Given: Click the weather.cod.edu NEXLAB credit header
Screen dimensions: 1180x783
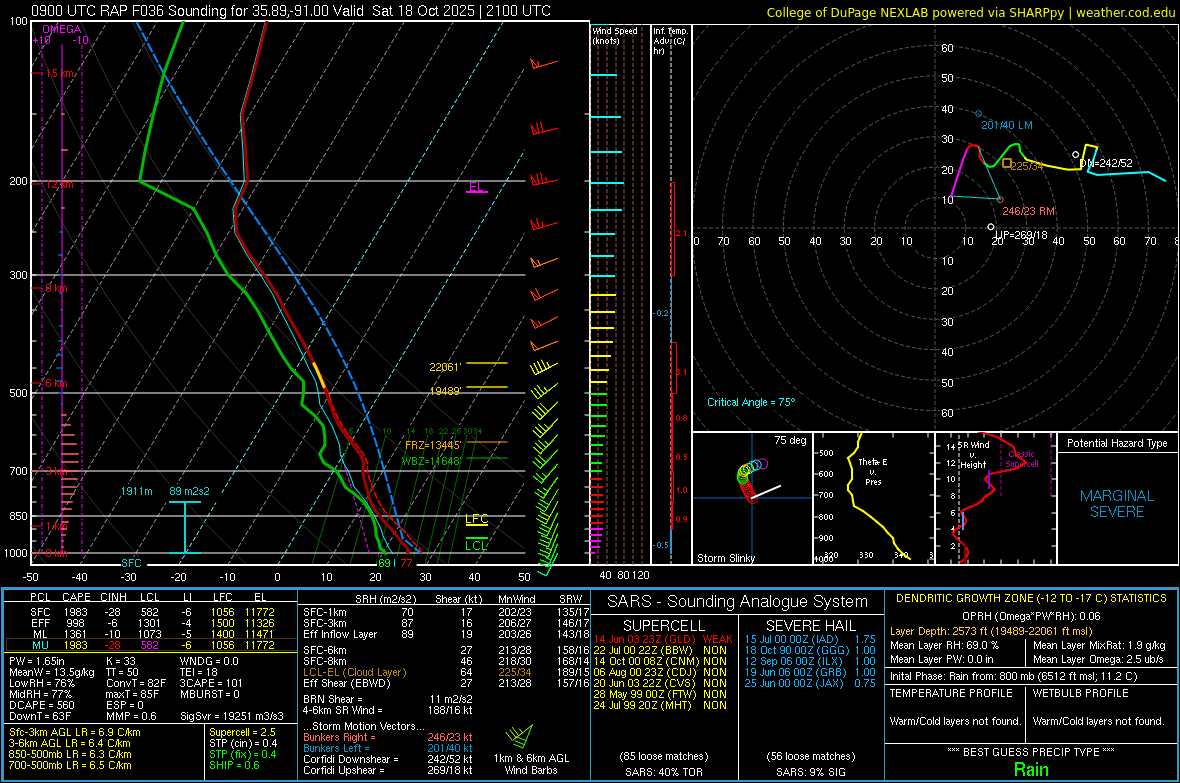Looking at the screenshot, I should 971,12.
